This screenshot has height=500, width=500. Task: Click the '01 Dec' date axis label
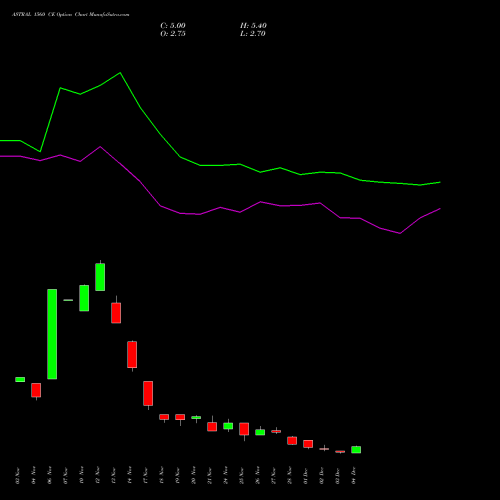(x=306, y=476)
